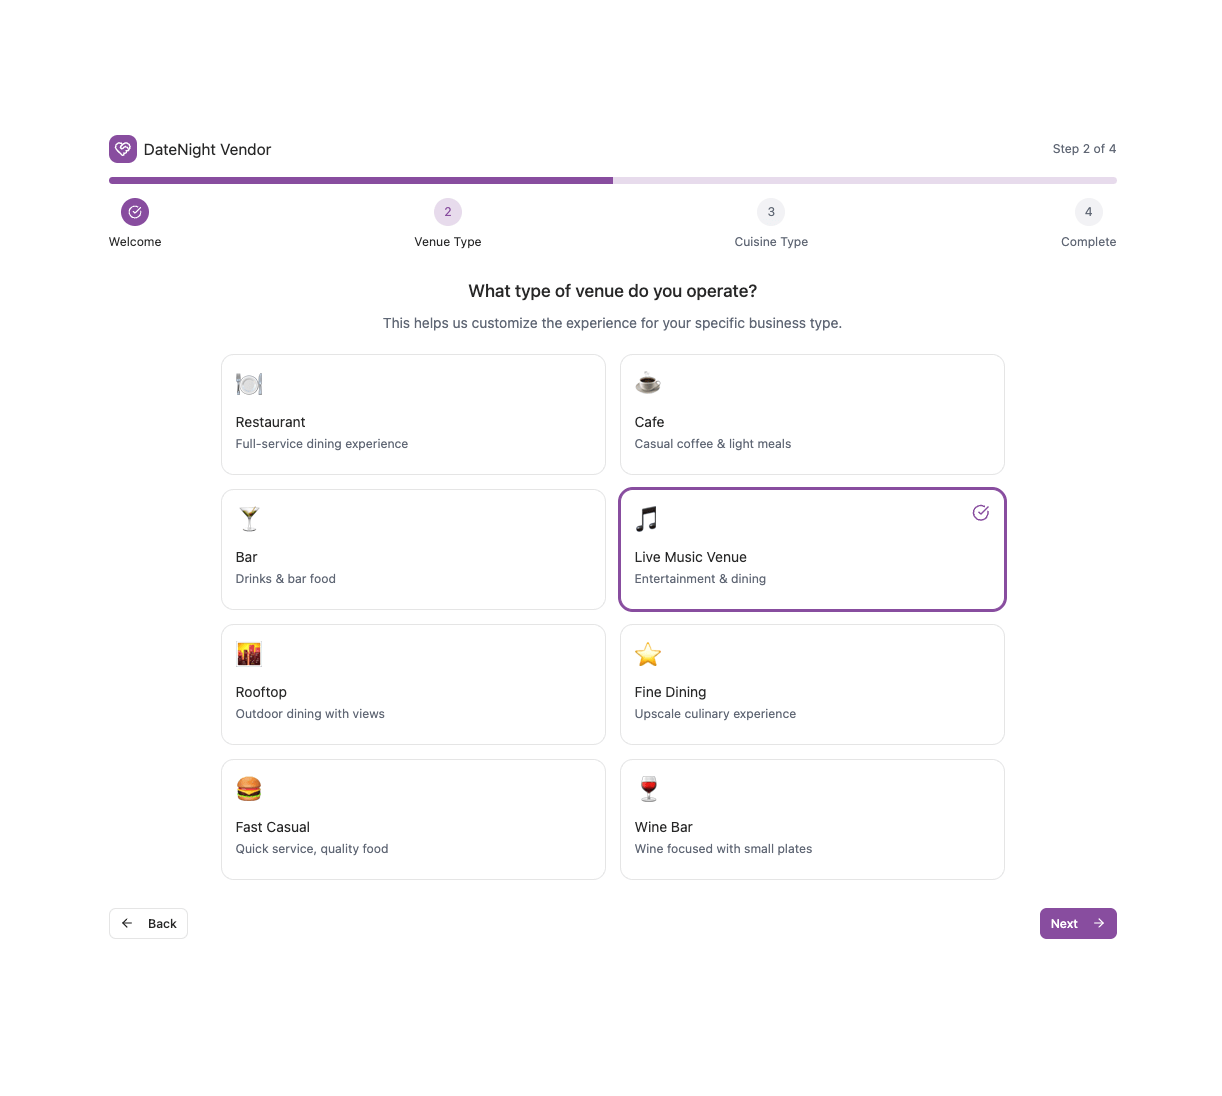Go Back to the previous step
This screenshot has height=1096, width=1222.
pos(148,924)
